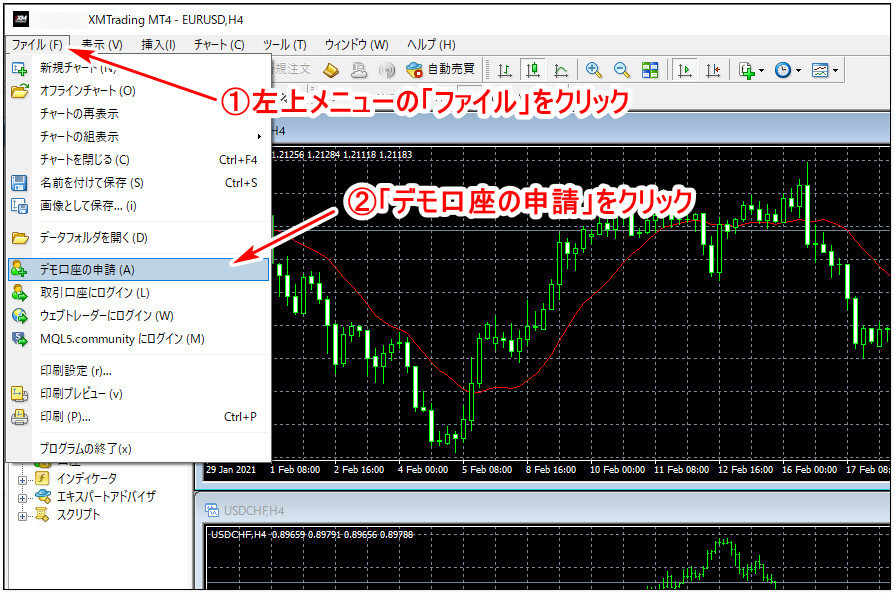895x594 pixels.
Task: Select インディケータ in navigator tree
Action: 87,478
